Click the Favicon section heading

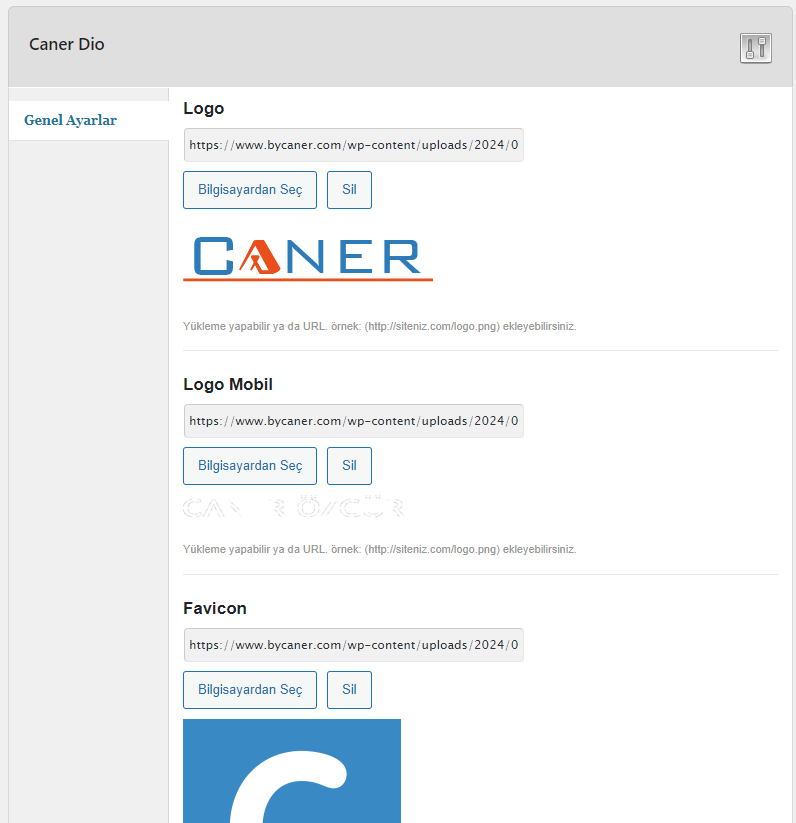(215, 608)
